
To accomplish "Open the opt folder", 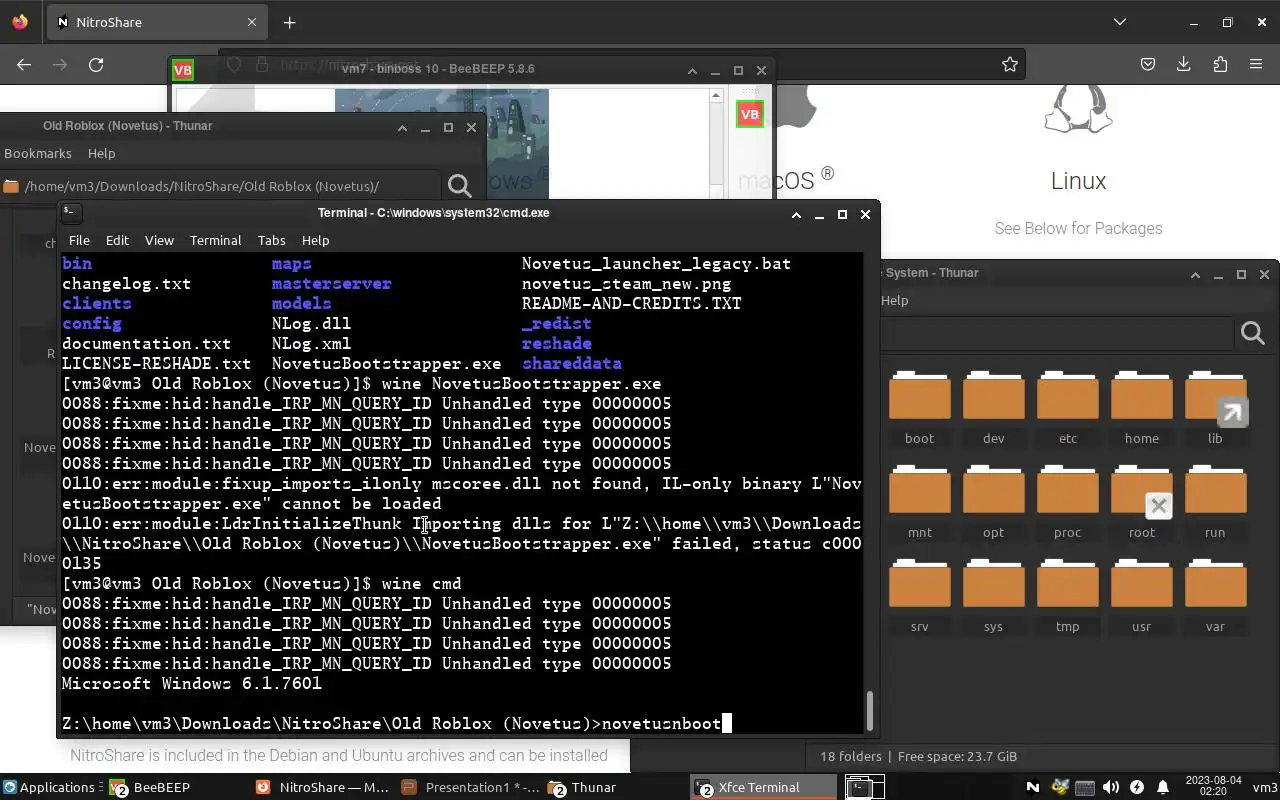I will pyautogui.click(x=993, y=502).
